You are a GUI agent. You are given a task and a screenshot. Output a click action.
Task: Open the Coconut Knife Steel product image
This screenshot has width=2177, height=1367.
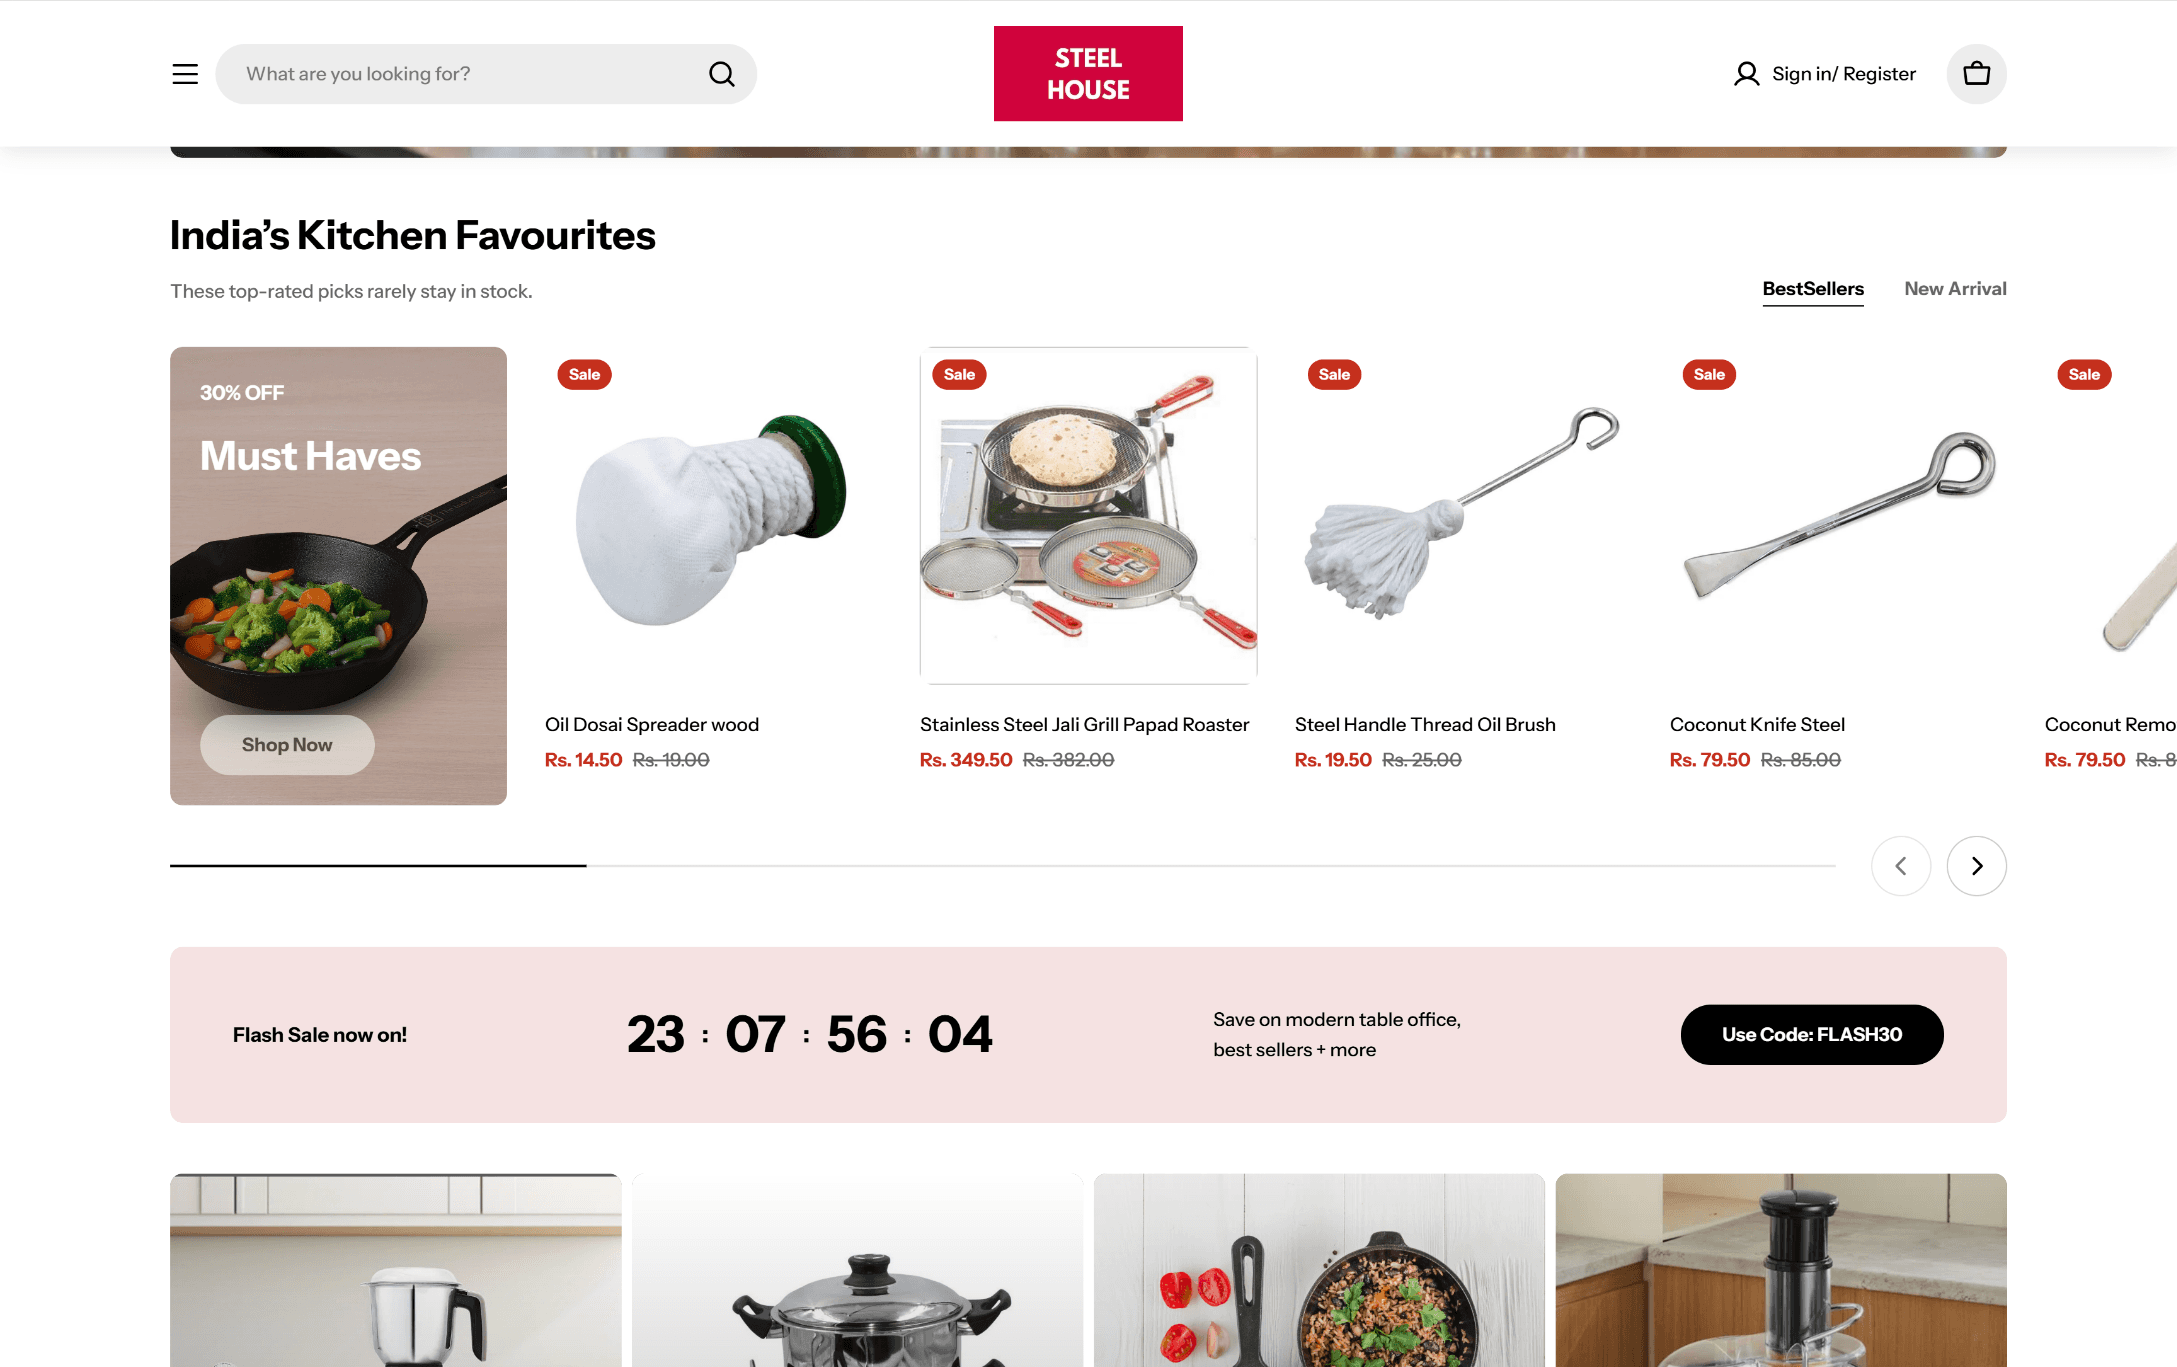tap(1838, 516)
